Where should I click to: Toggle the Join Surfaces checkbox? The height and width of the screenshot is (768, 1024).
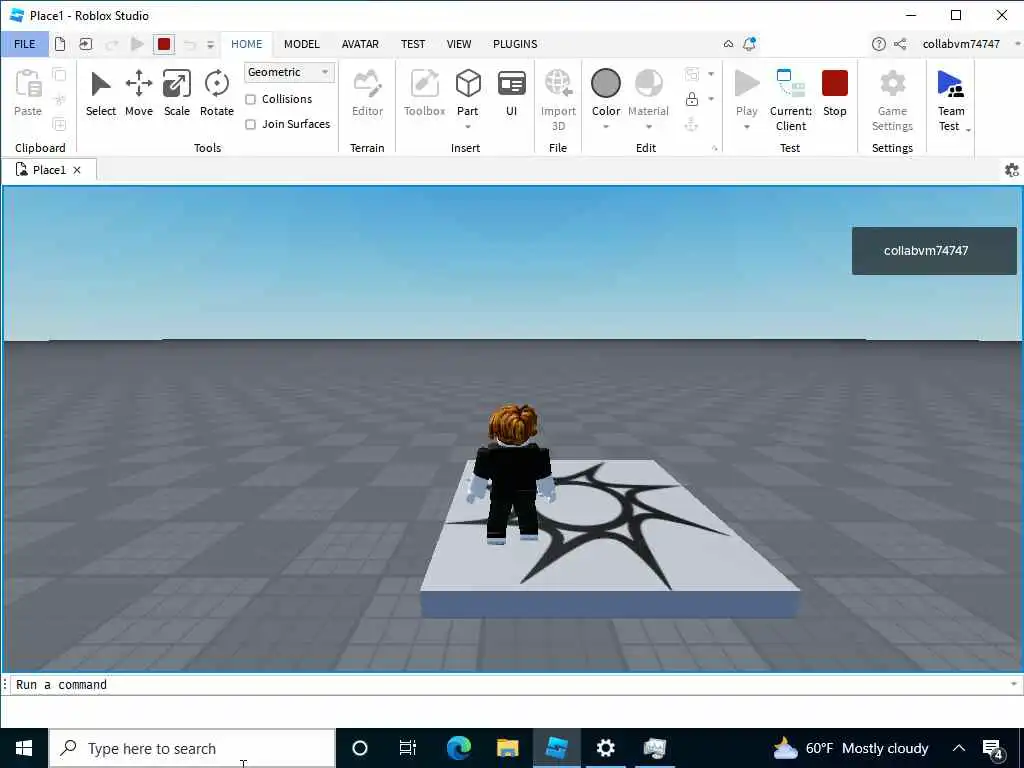250,124
